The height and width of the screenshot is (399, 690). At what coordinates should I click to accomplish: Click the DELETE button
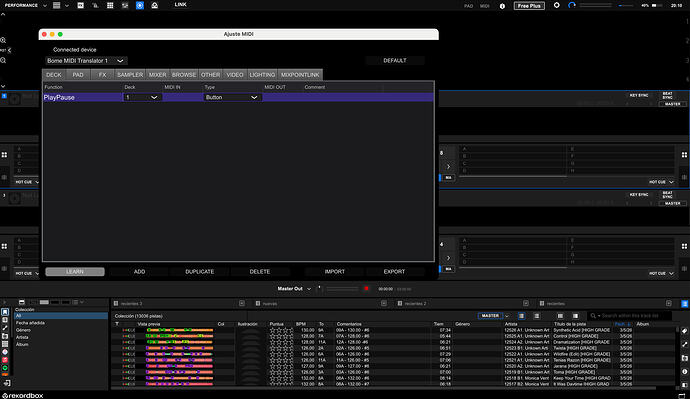point(260,272)
